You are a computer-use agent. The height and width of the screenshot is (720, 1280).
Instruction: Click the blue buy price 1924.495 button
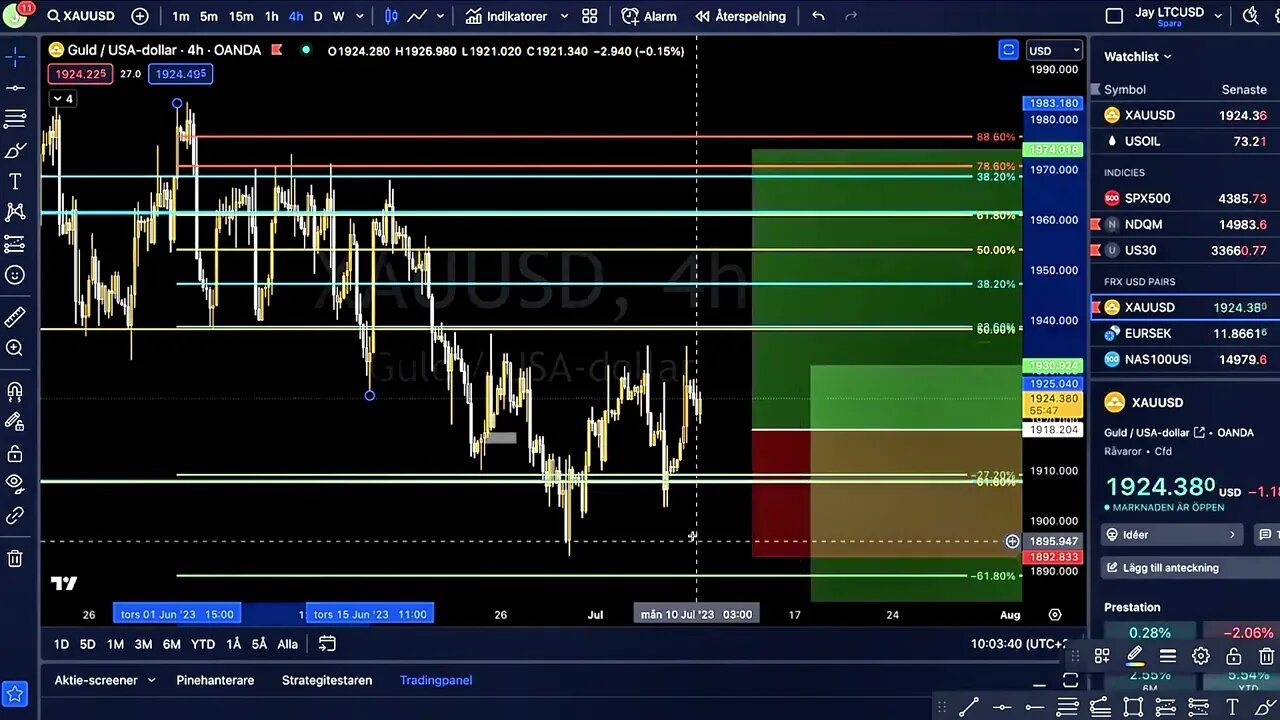coord(180,74)
